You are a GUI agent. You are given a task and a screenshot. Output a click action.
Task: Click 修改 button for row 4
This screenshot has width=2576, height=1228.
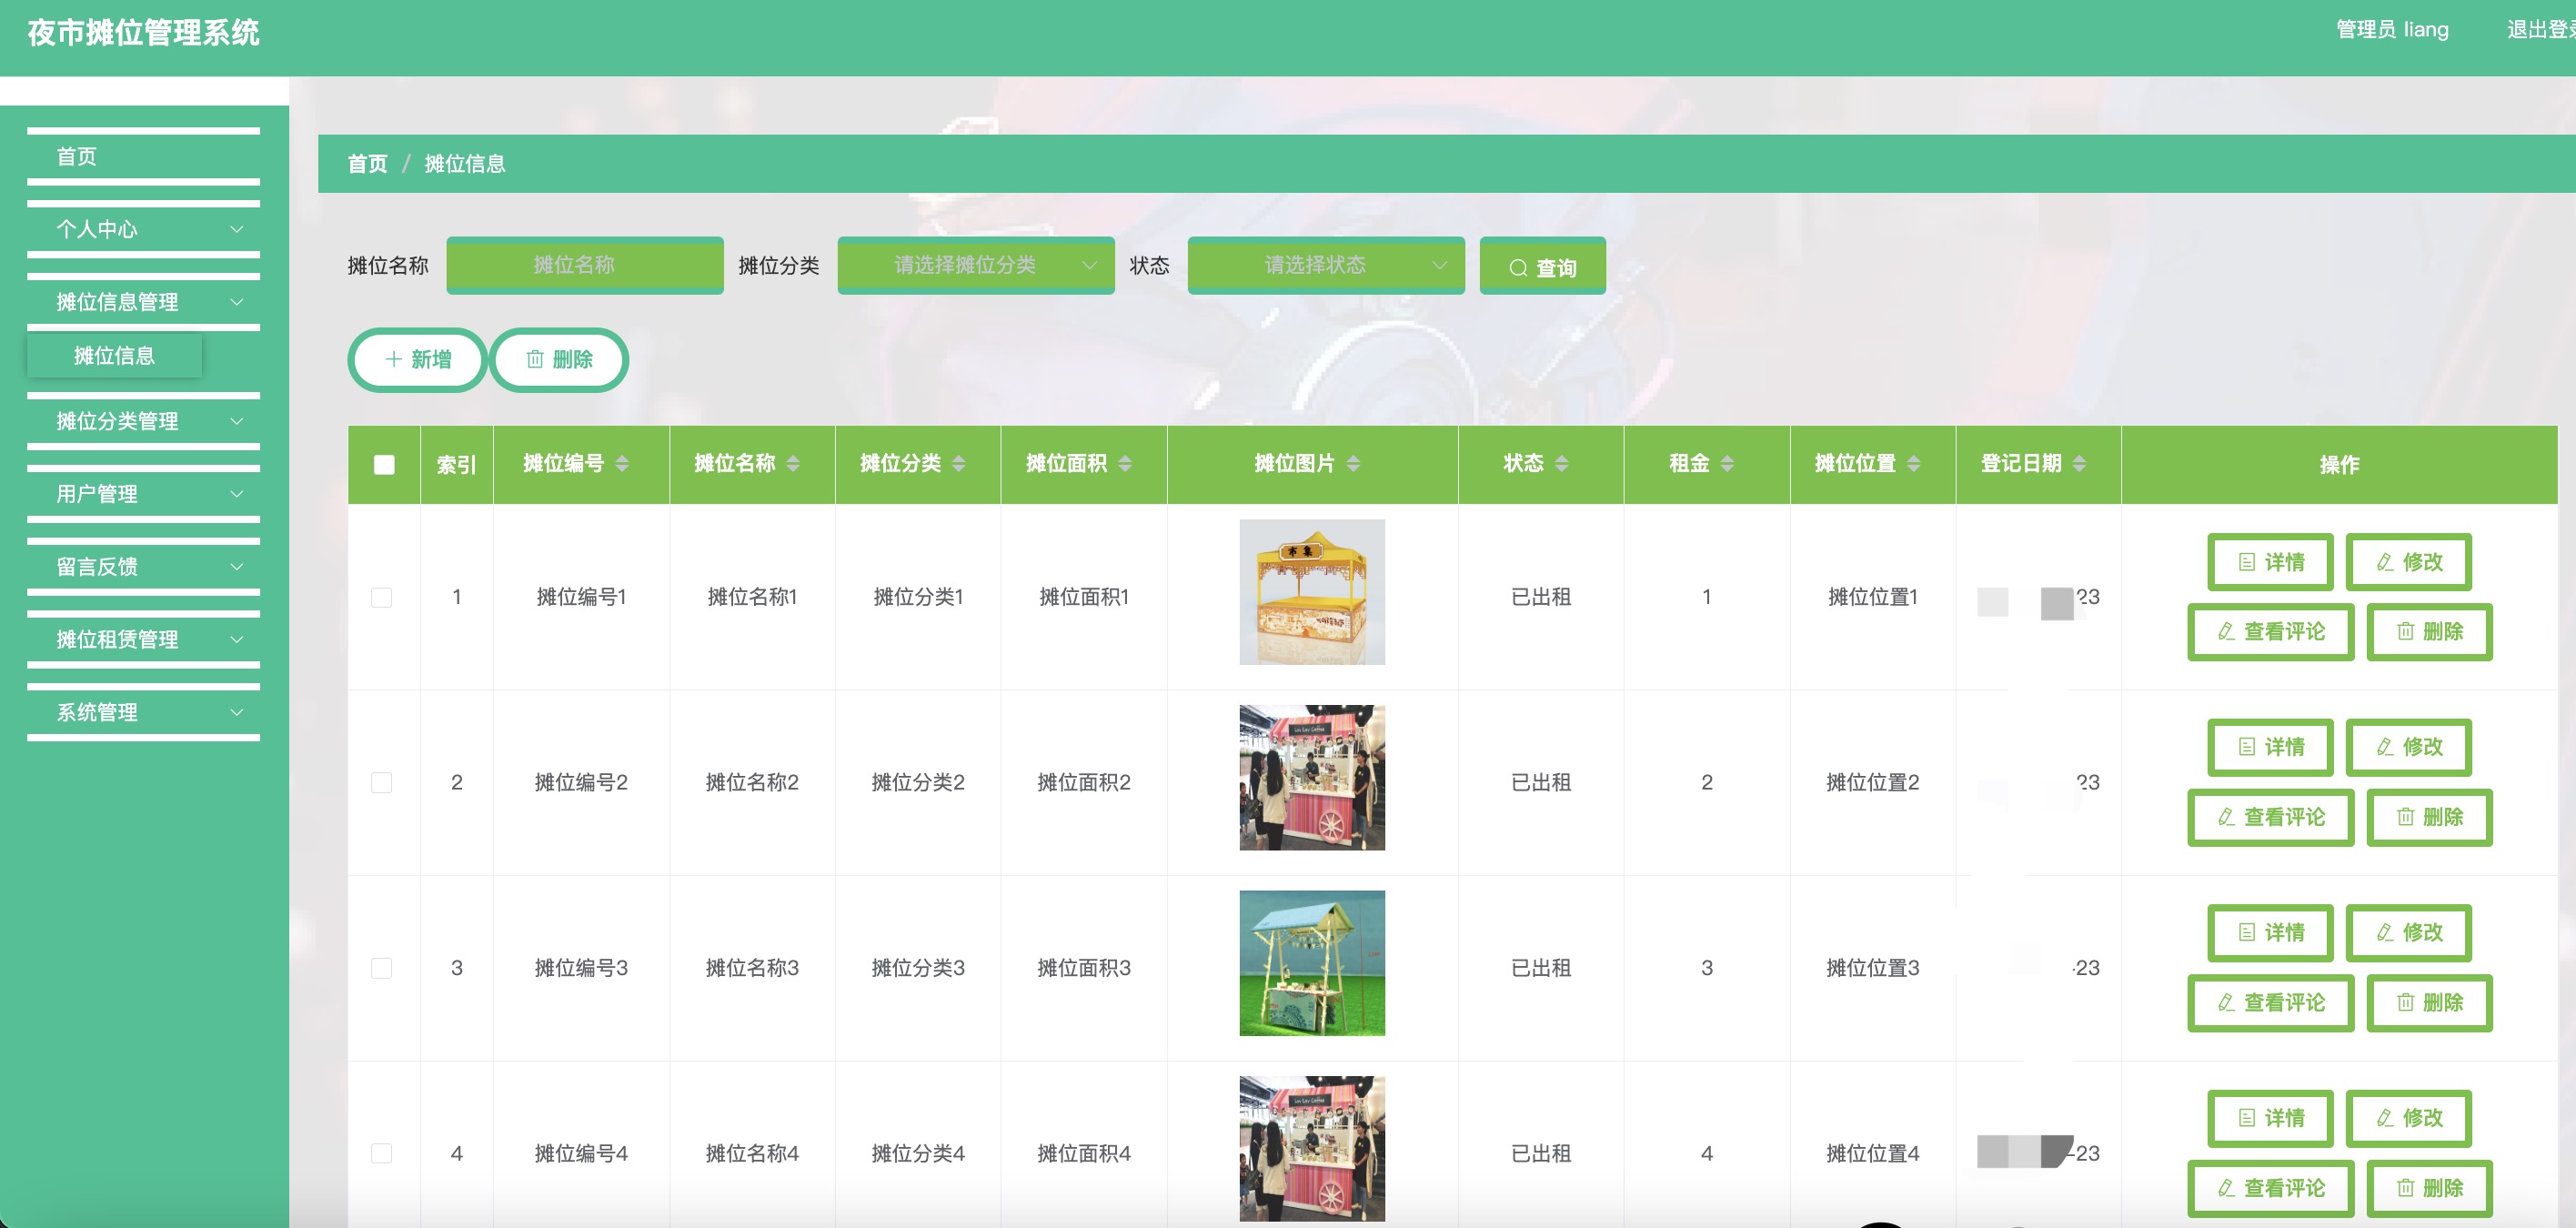pos(2409,1118)
